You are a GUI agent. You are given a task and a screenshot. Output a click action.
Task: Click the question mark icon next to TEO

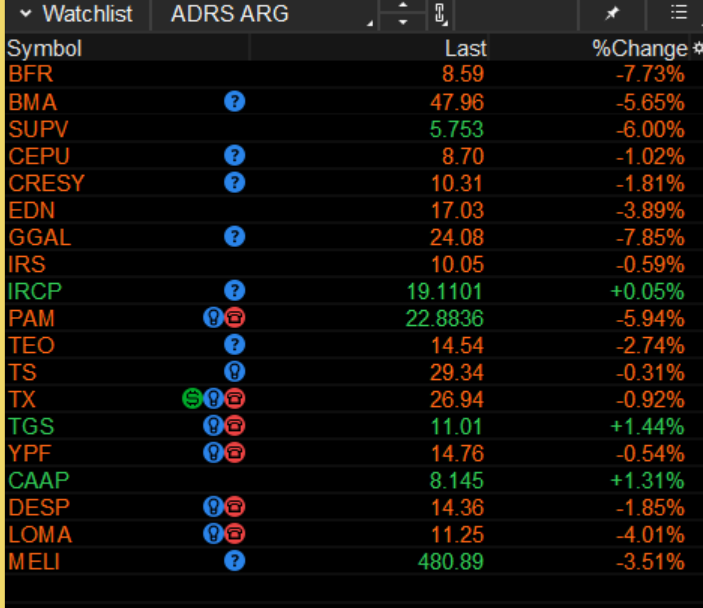tap(234, 345)
